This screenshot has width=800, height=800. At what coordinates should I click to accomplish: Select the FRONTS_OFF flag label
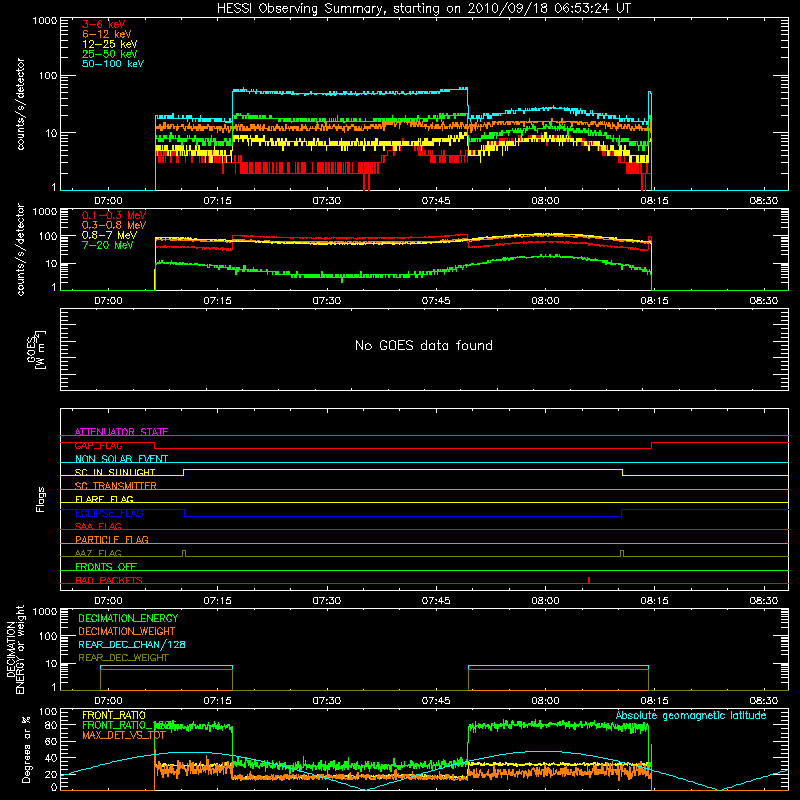[106, 566]
